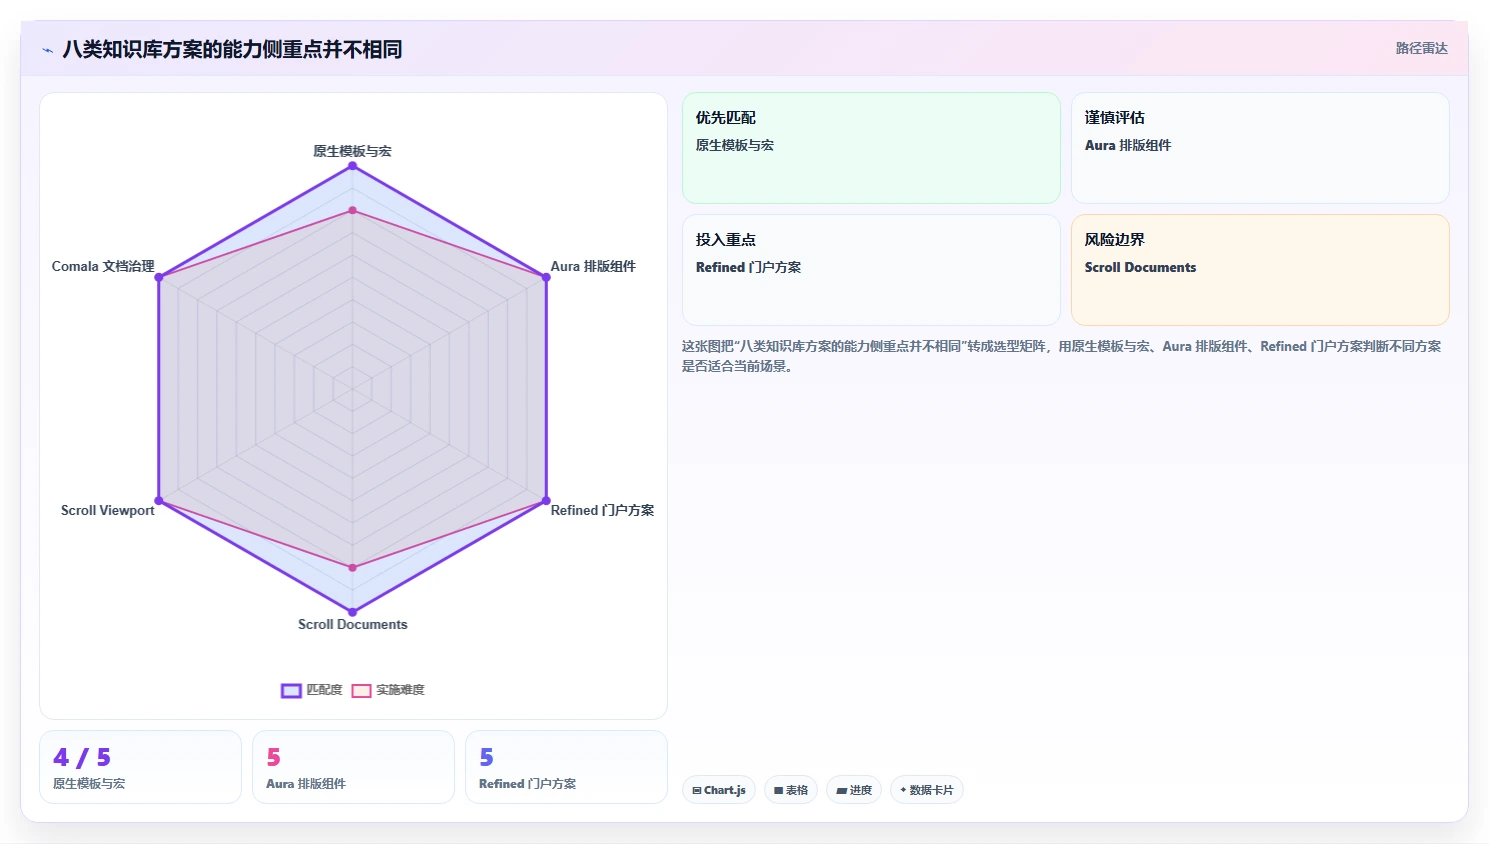Click Aura 排版组件 text in 谨慎评估 card

[1128, 145]
